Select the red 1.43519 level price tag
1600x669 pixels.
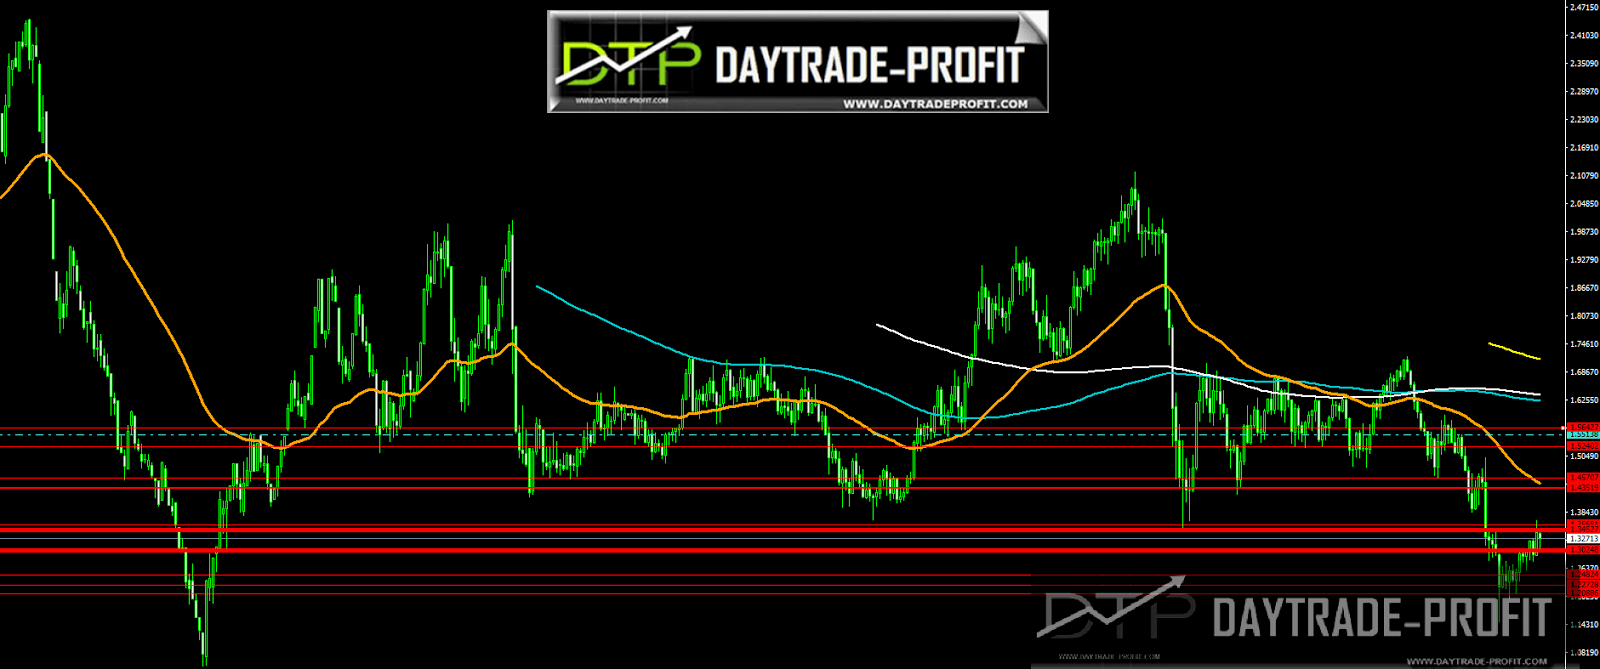coord(1583,488)
